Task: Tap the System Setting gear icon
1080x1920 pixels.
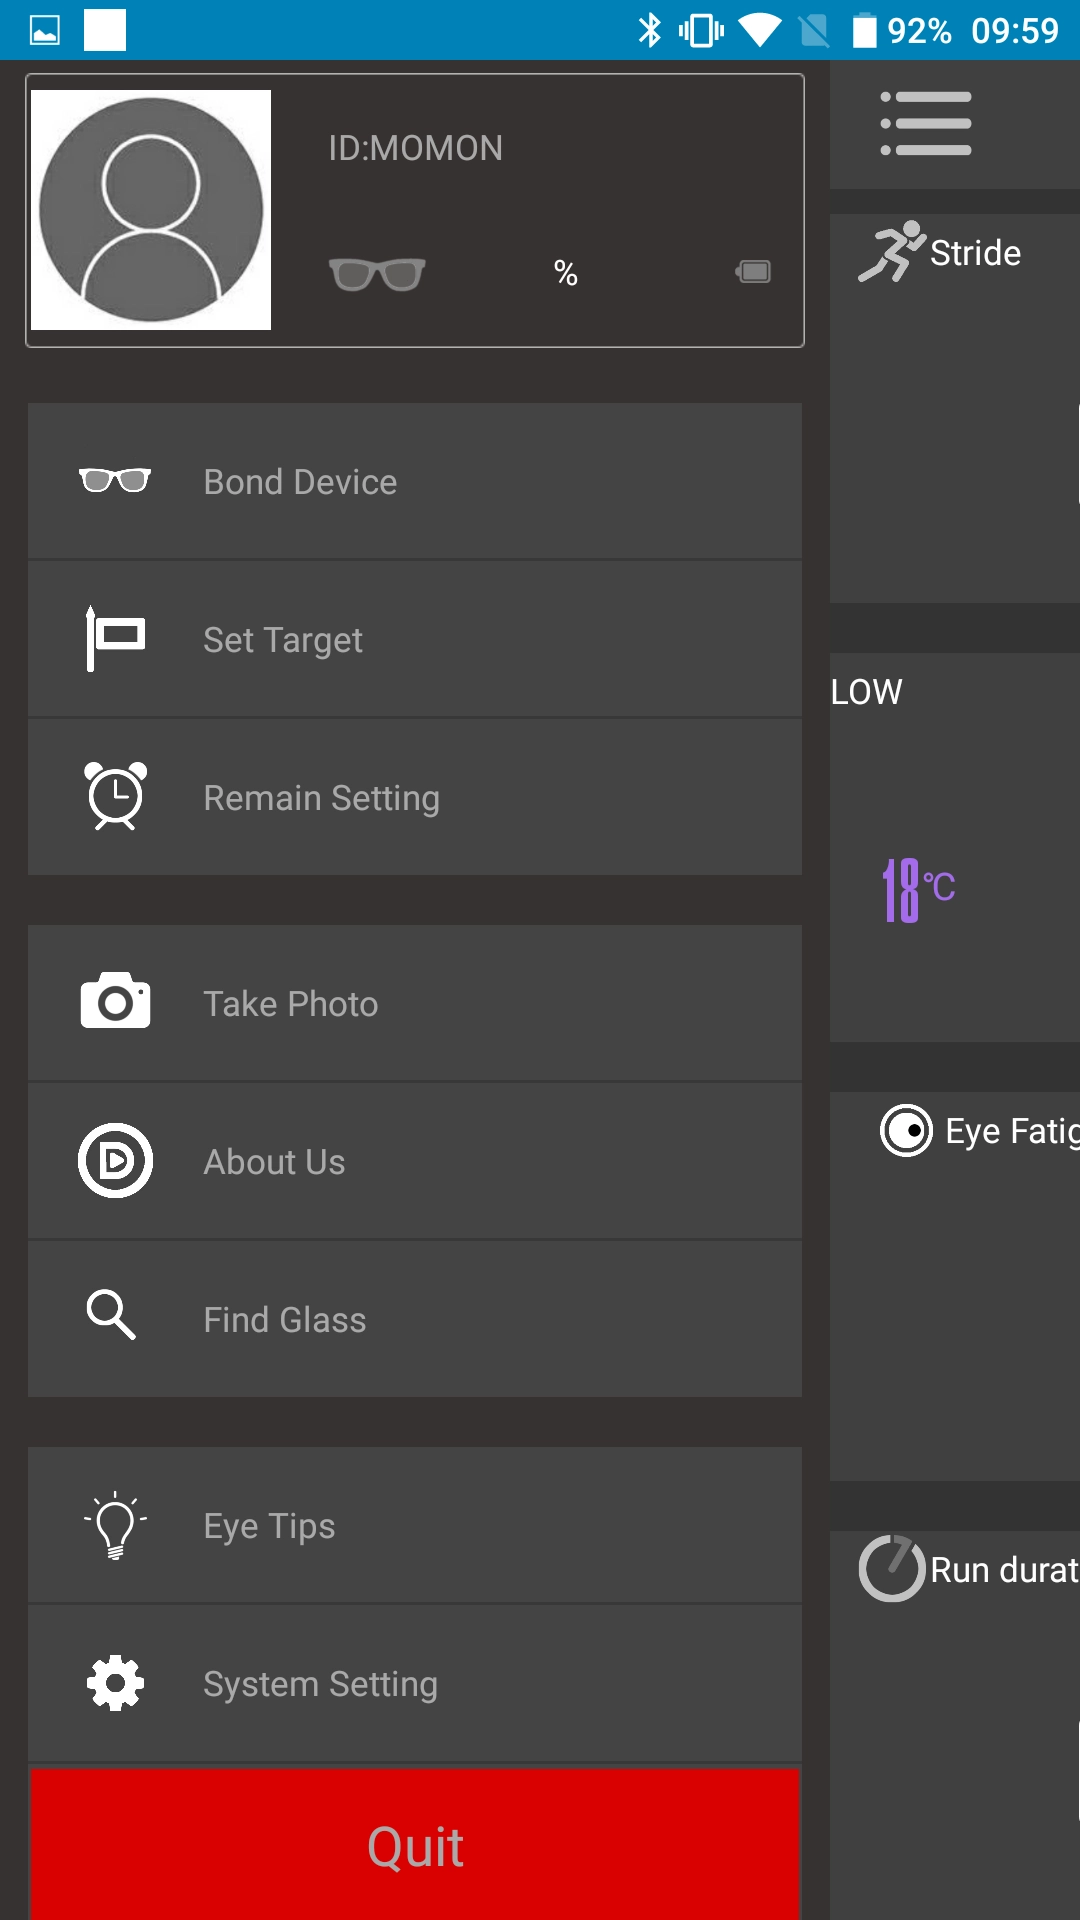Action: coord(116,1683)
